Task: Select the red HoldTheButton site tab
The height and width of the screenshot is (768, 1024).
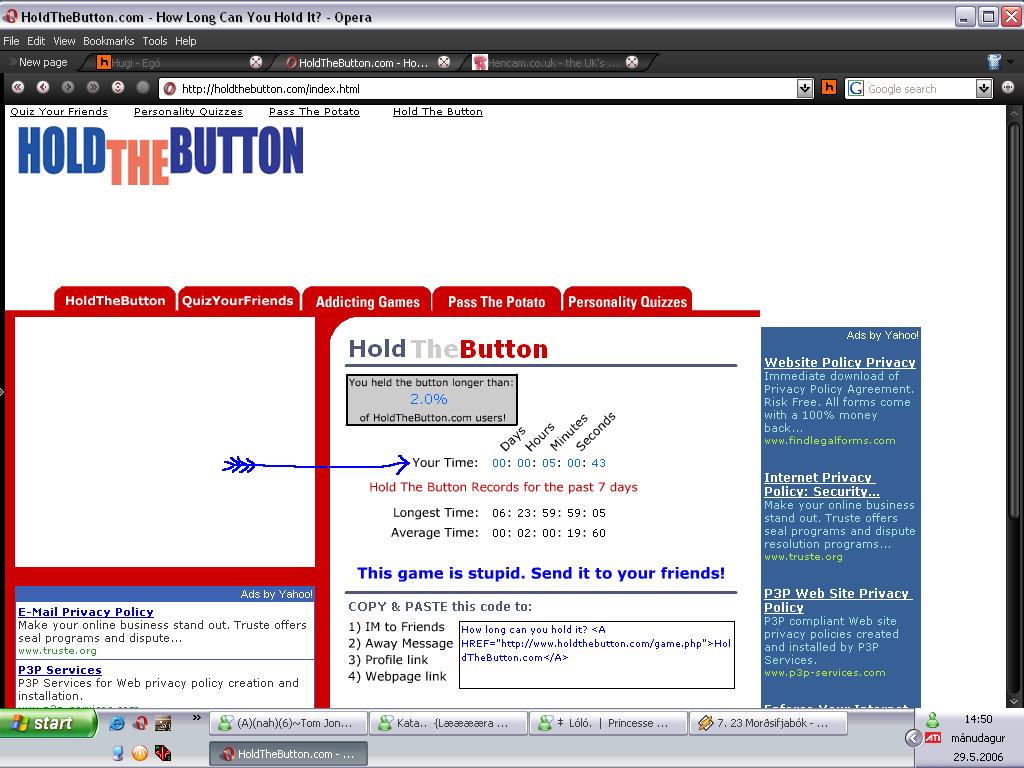Action: (x=115, y=300)
